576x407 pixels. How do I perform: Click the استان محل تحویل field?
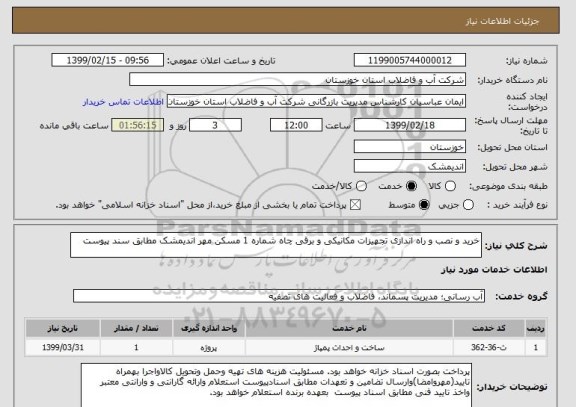(410, 147)
